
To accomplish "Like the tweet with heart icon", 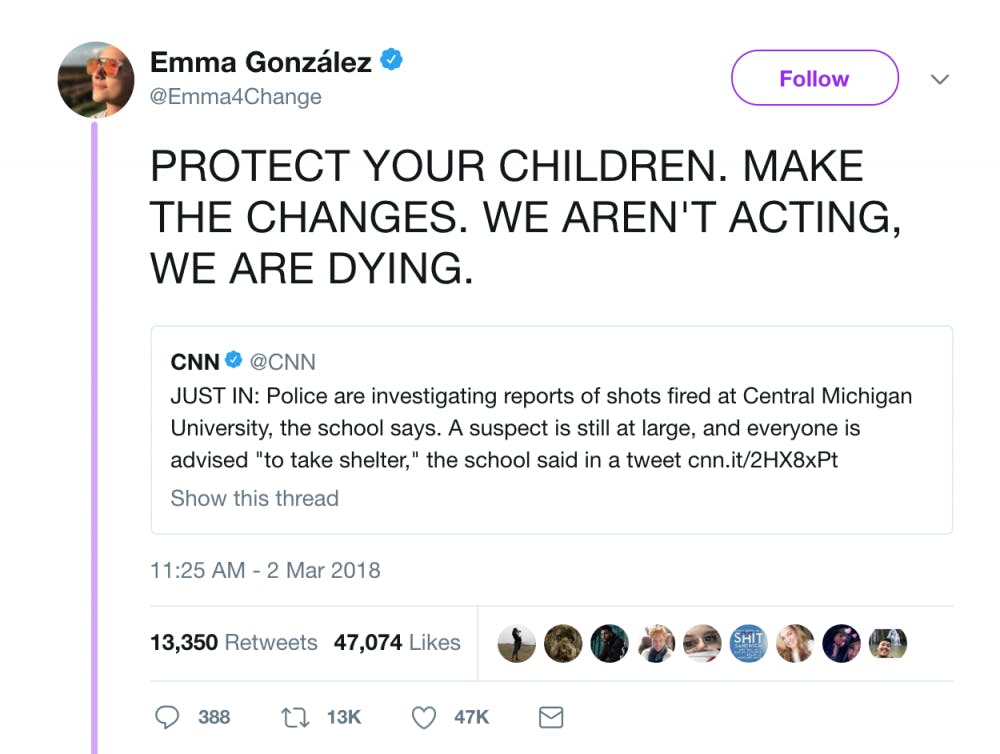I will tap(425, 717).
